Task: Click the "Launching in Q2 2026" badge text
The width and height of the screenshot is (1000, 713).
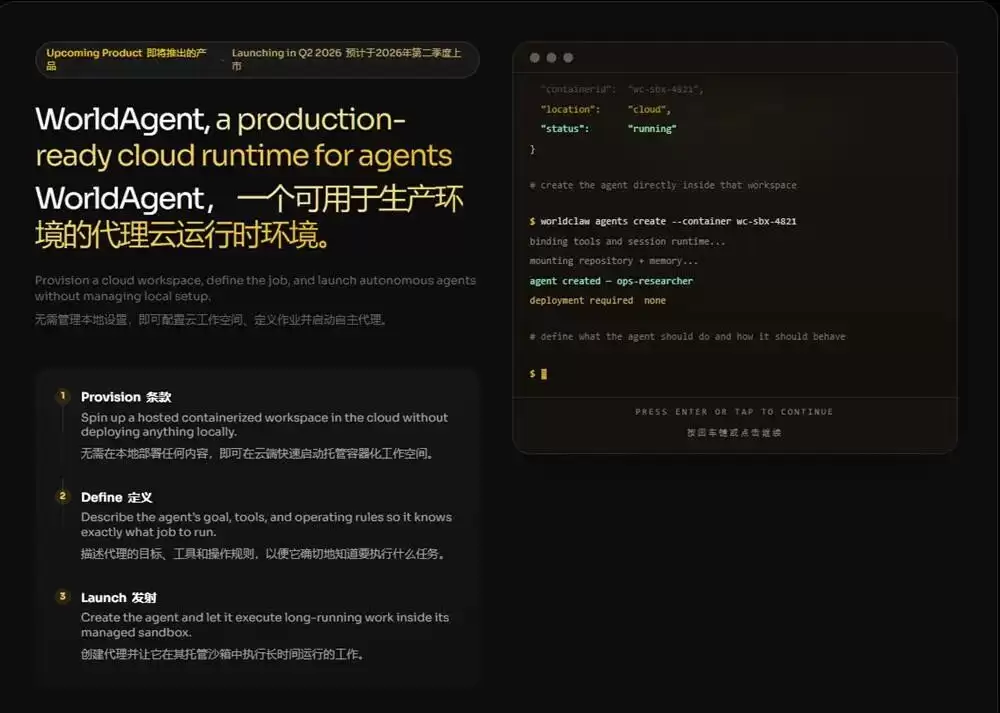Action: [286, 53]
